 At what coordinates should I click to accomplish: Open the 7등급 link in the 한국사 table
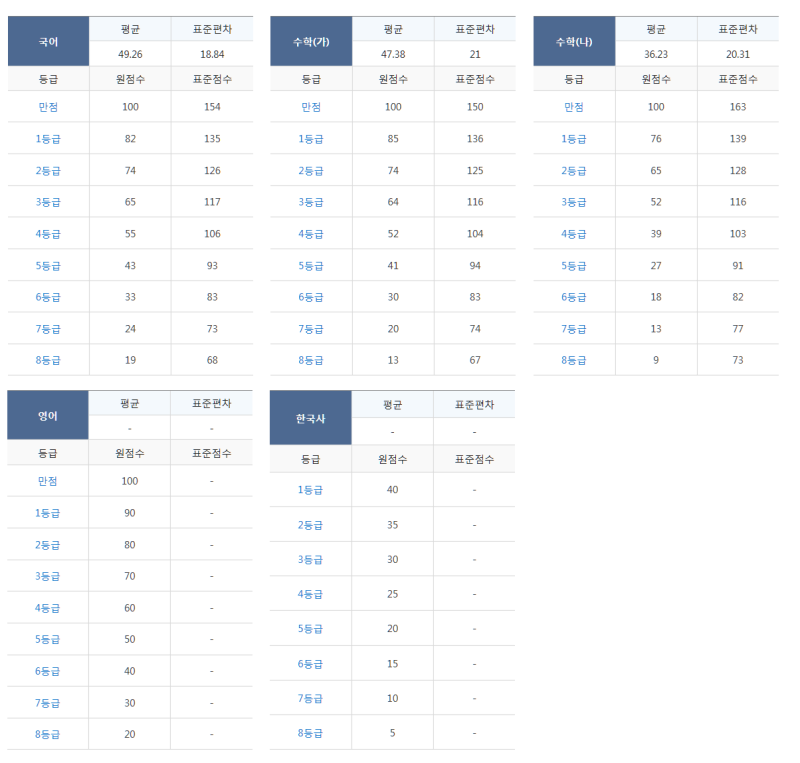[x=310, y=698]
